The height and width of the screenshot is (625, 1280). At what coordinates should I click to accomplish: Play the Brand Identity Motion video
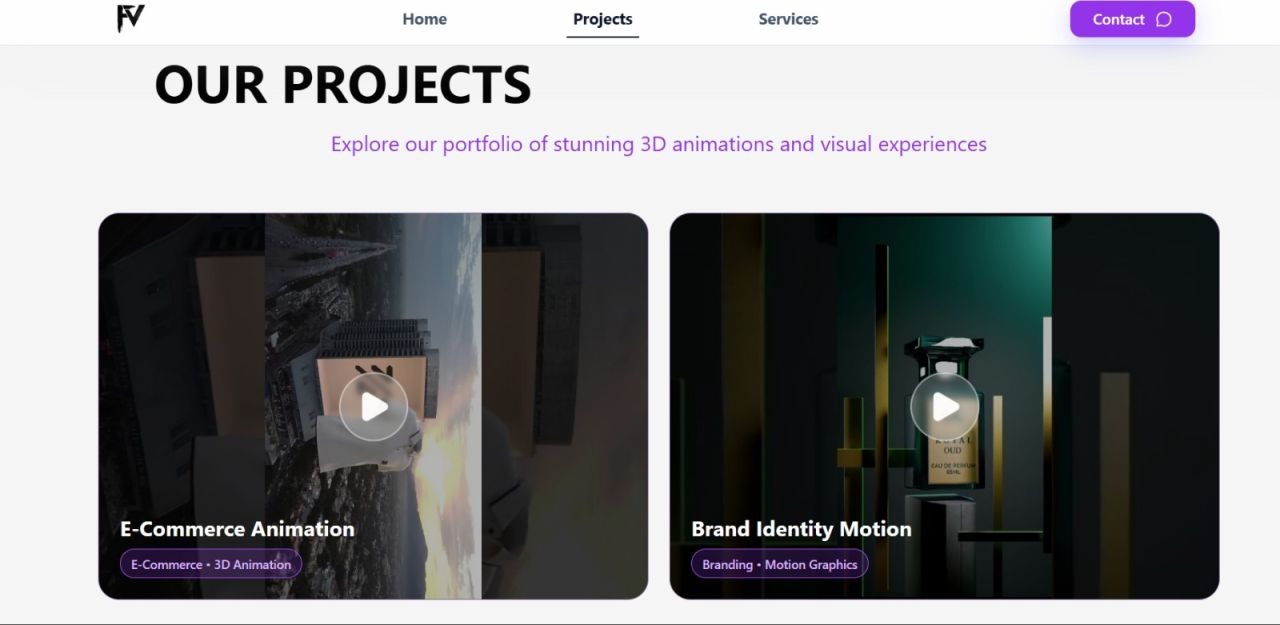[944, 406]
